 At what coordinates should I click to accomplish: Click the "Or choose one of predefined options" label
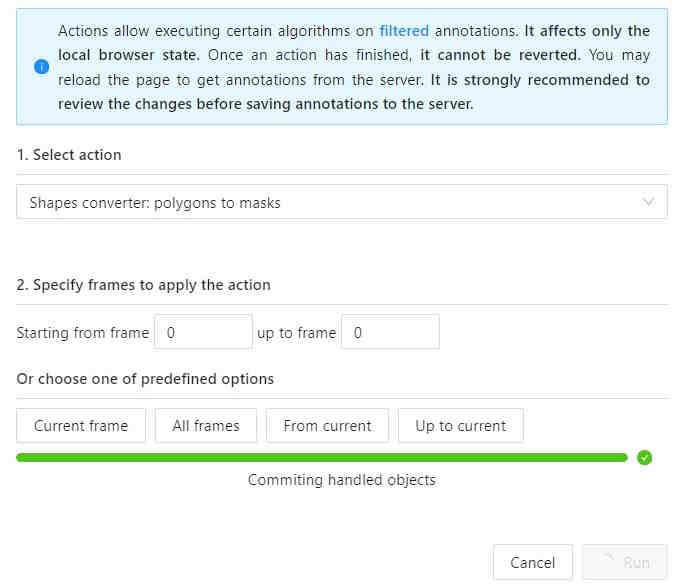(145, 379)
